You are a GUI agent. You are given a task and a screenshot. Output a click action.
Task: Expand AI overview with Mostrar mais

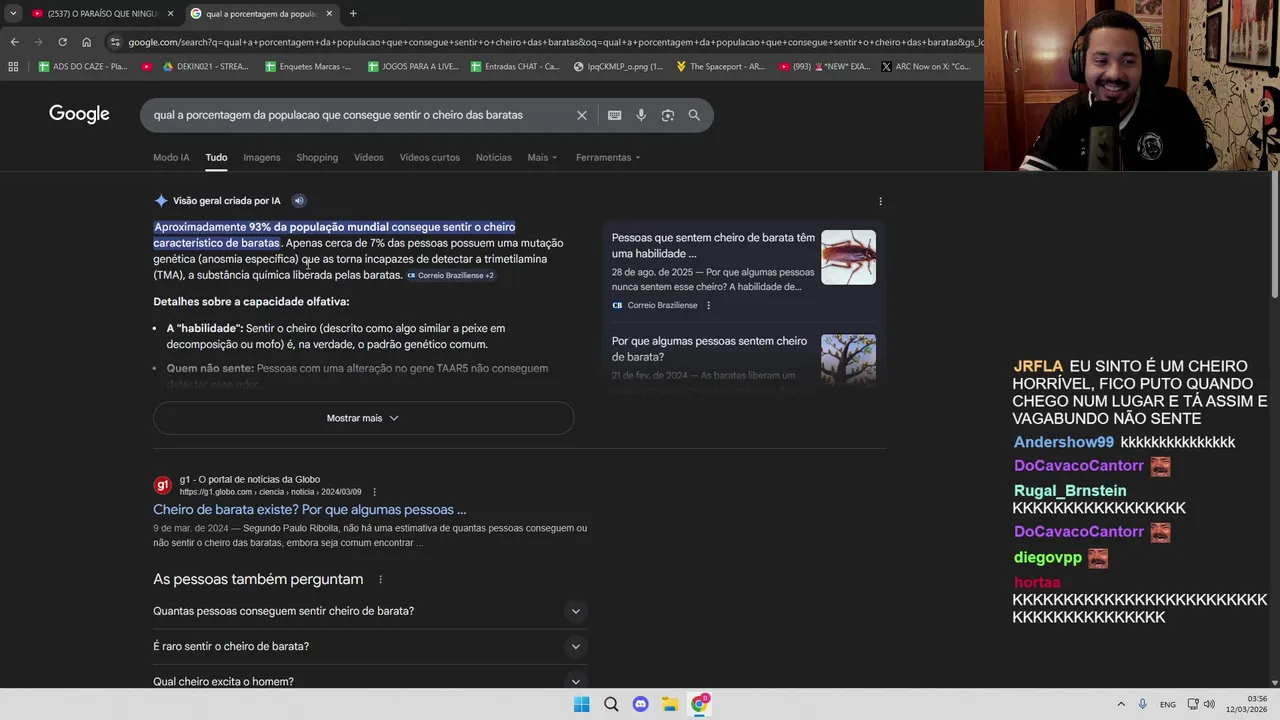(x=363, y=418)
